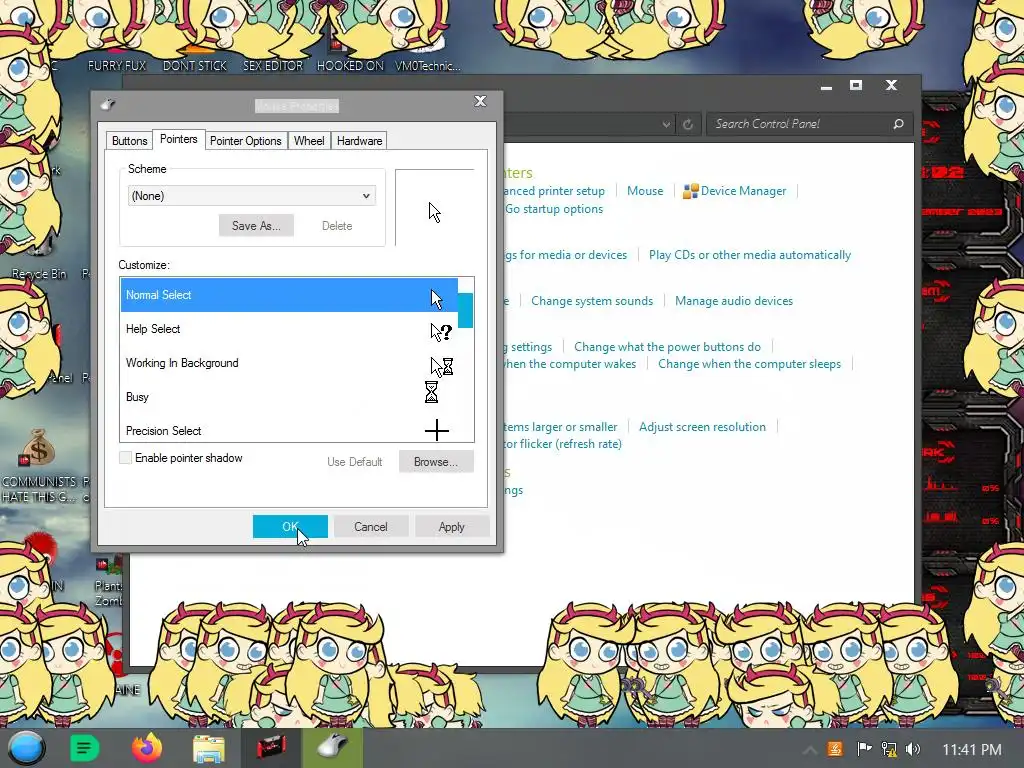Show hidden tray icons arrow
This screenshot has height=768, width=1024.
[809, 750]
